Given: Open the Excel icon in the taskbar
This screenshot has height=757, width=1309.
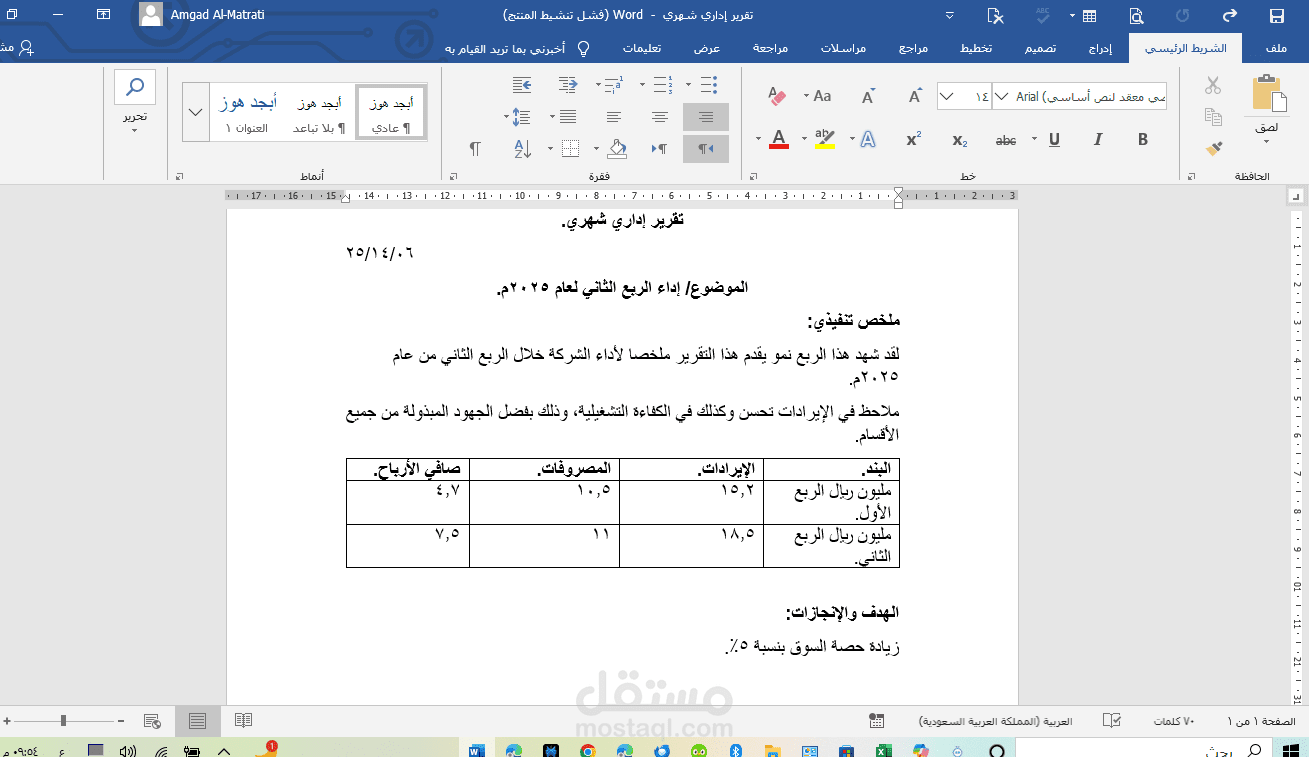Looking at the screenshot, I should tap(884, 750).
